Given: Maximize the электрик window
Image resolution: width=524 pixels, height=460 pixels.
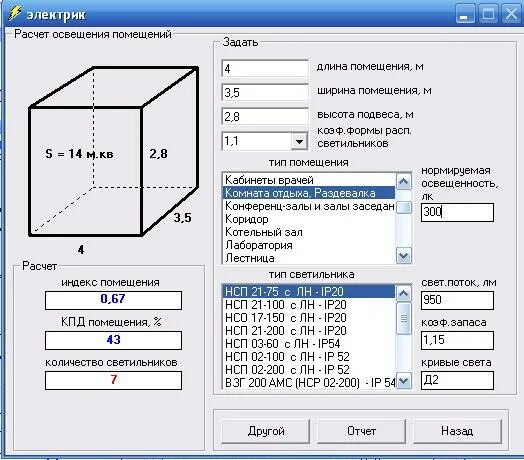Looking at the screenshot, I should coord(488,14).
